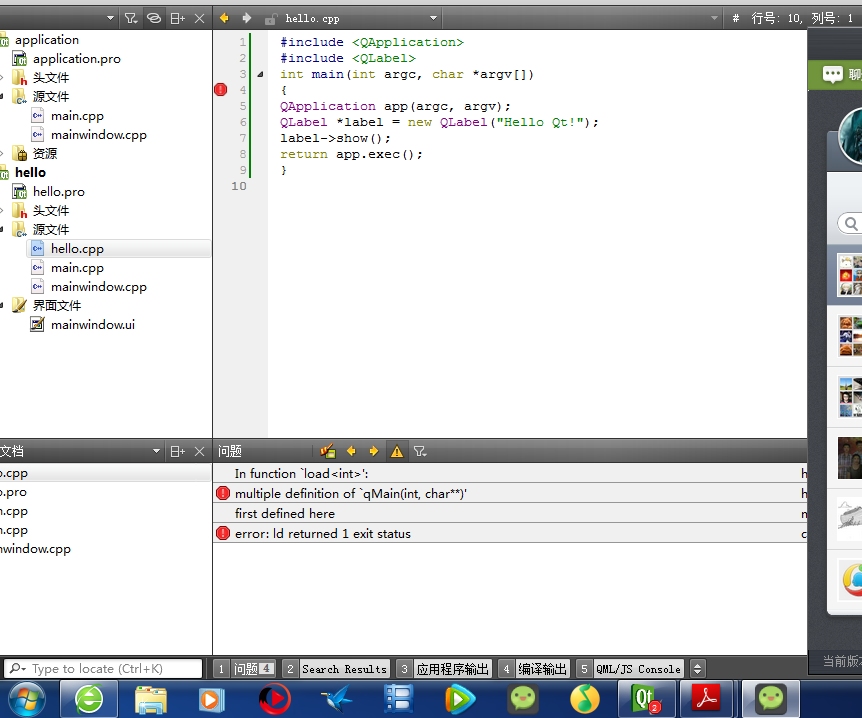Click the Type to locate search field
862x718 pixels.
point(104,669)
